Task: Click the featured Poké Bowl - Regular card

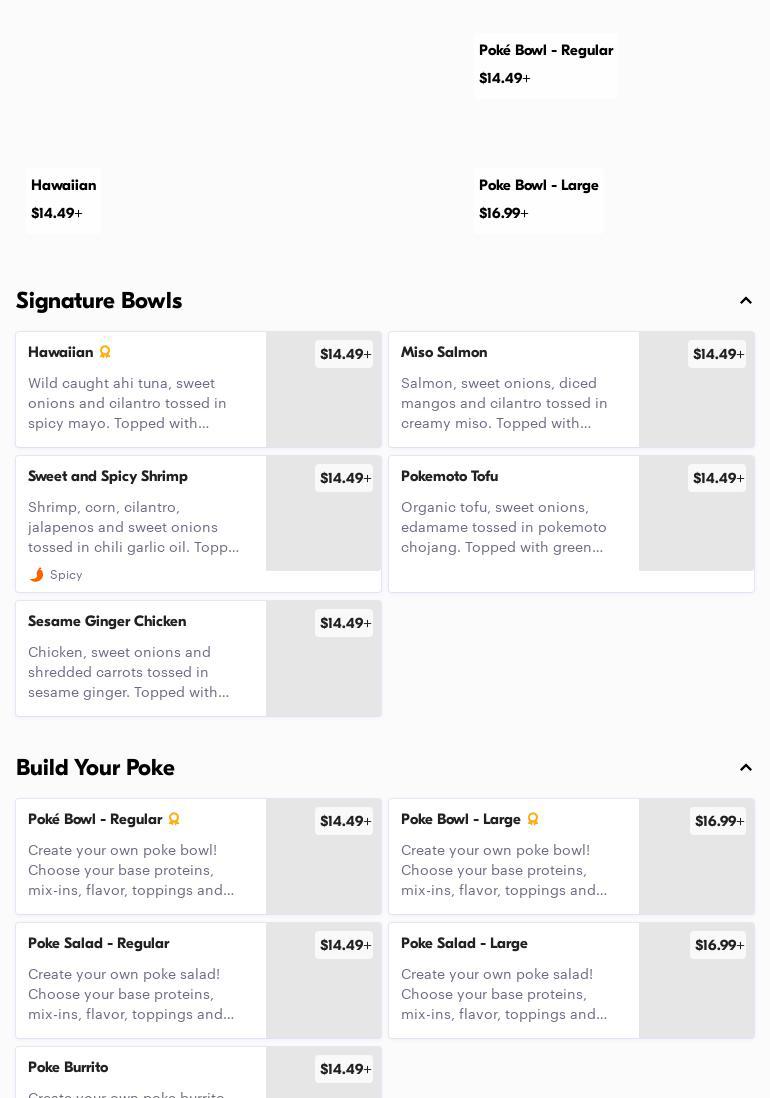Action: click(545, 64)
